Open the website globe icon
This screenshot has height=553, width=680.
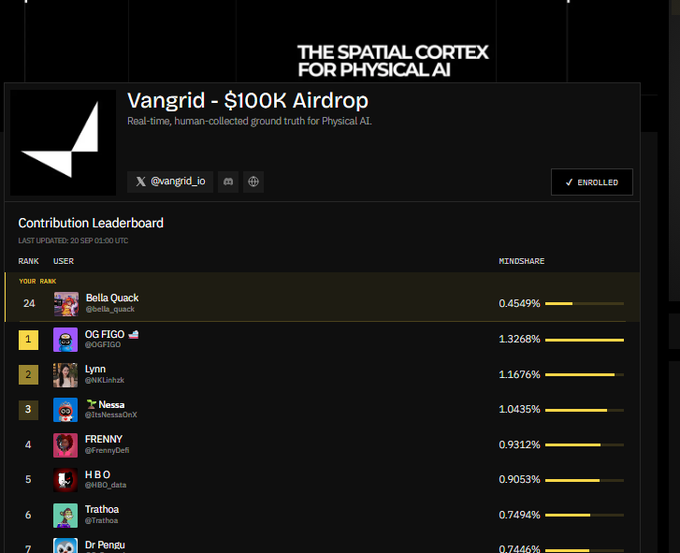coord(253,182)
